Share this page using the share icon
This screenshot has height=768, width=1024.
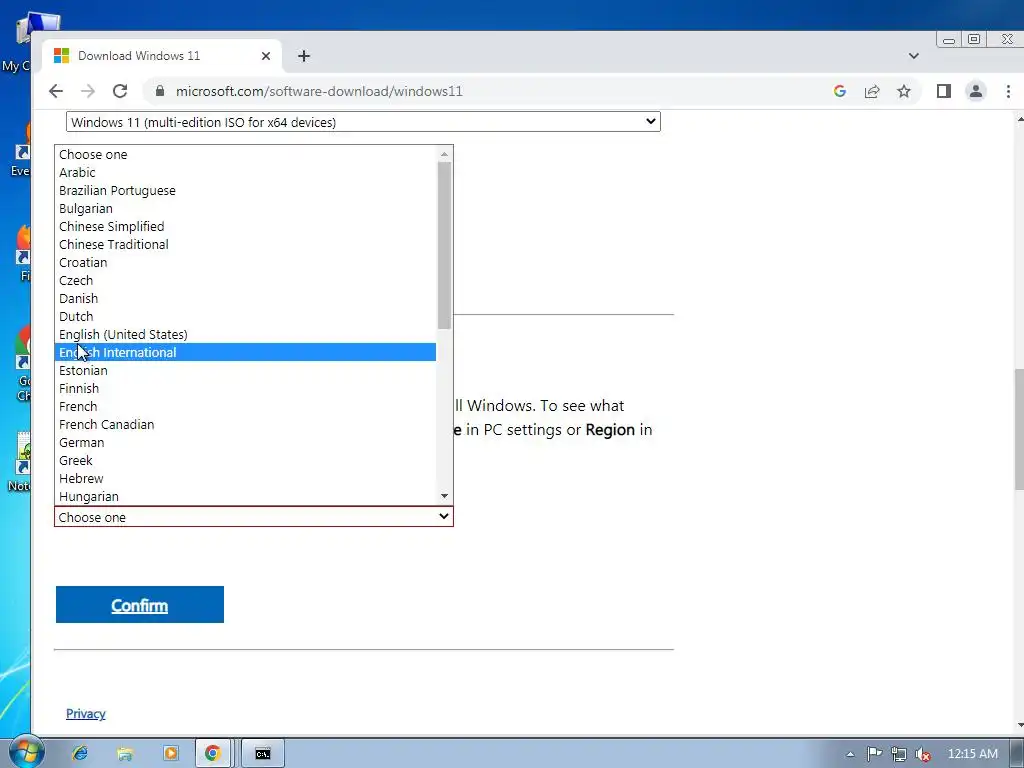tap(872, 91)
